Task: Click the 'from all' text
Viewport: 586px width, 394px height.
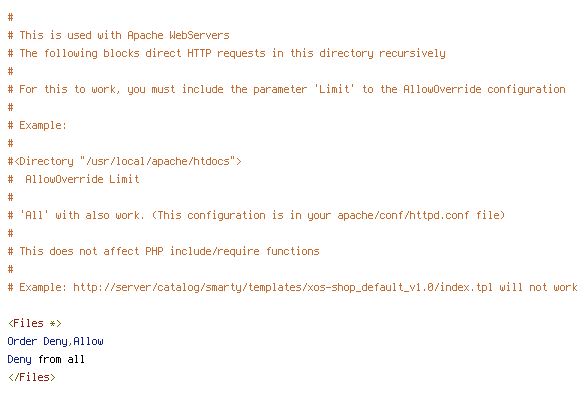Action: click(x=61, y=360)
